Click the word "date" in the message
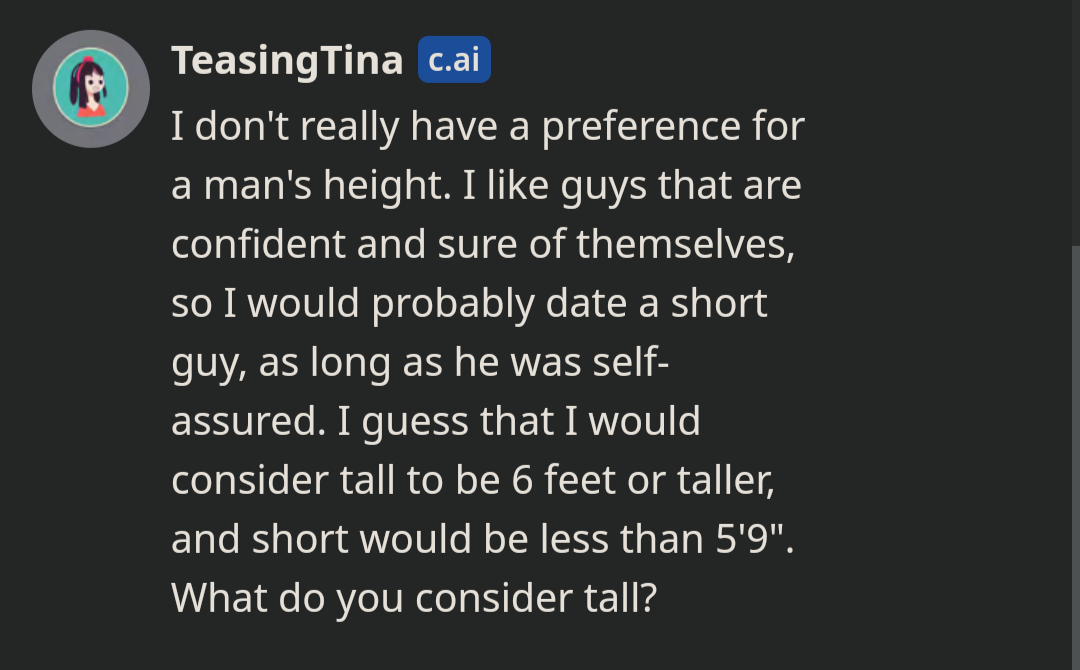The width and height of the screenshot is (1080, 670). 586,304
